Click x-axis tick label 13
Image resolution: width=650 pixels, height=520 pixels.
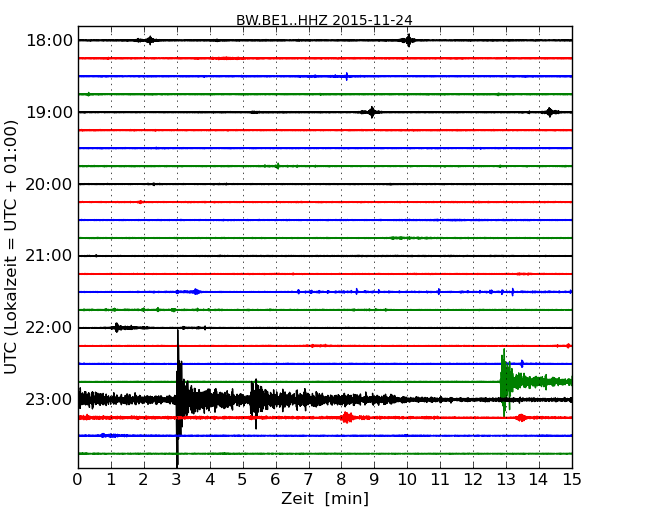(506, 480)
